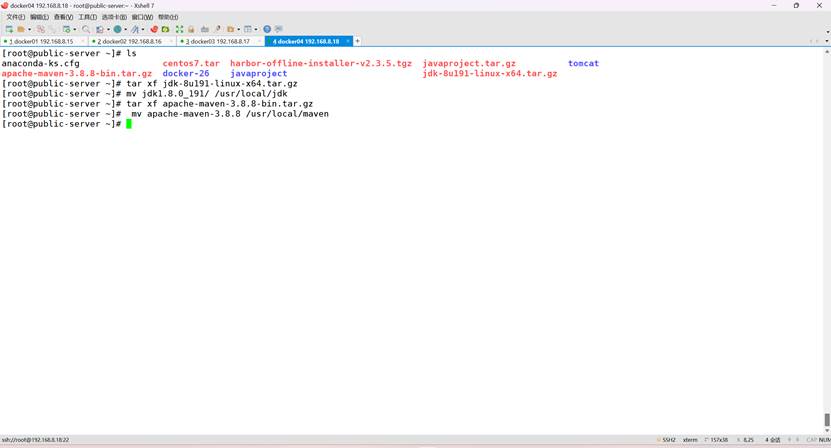Click the chat bubble feedback icon
Viewport: 831px width, 448px height.
(x=279, y=29)
